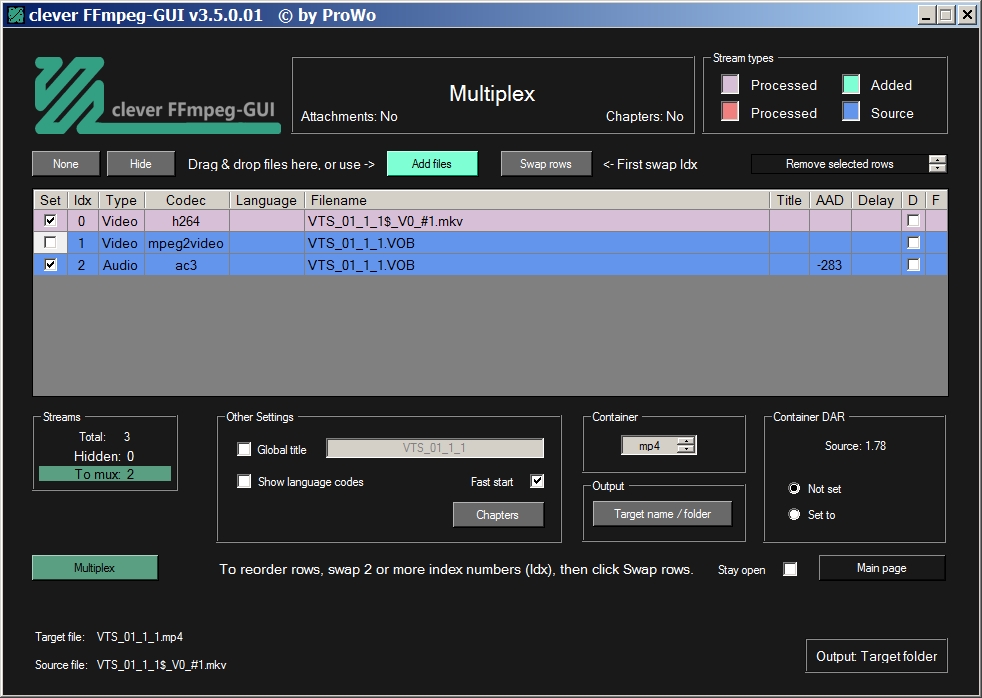The image size is (982, 698).
Task: Click the Global title text field
Action: tap(435, 448)
